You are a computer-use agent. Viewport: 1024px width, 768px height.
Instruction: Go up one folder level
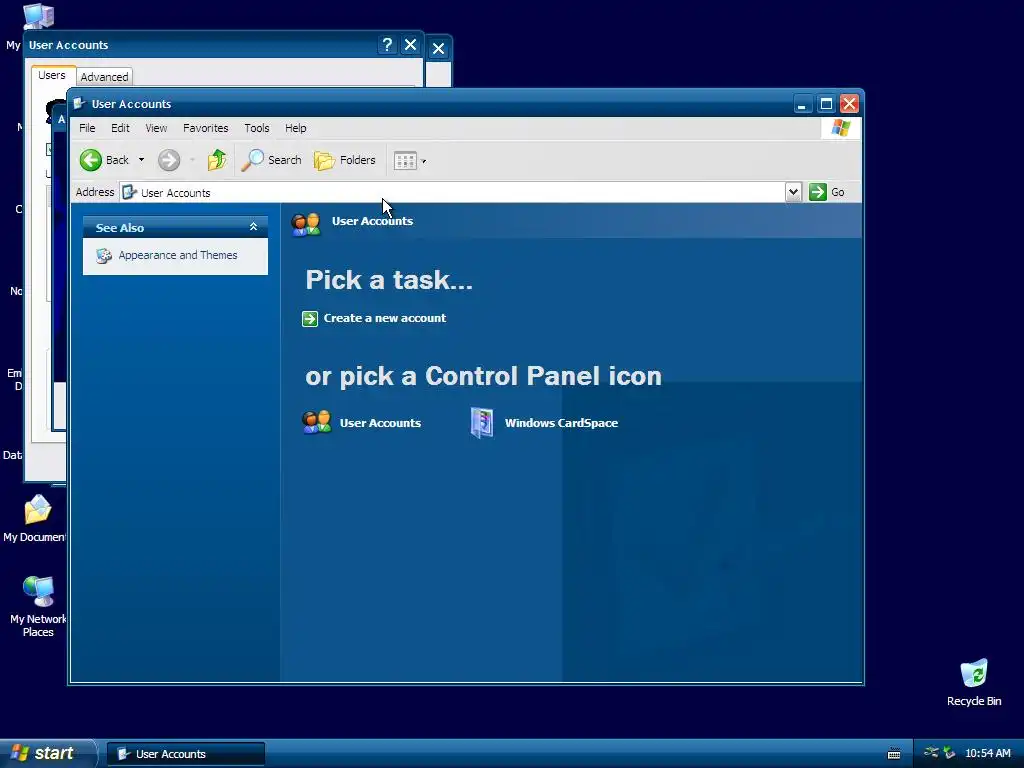click(217, 160)
